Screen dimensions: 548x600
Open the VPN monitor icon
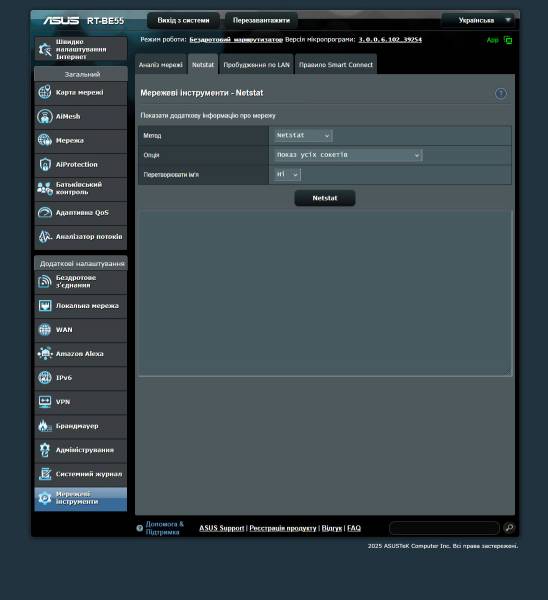coord(45,402)
